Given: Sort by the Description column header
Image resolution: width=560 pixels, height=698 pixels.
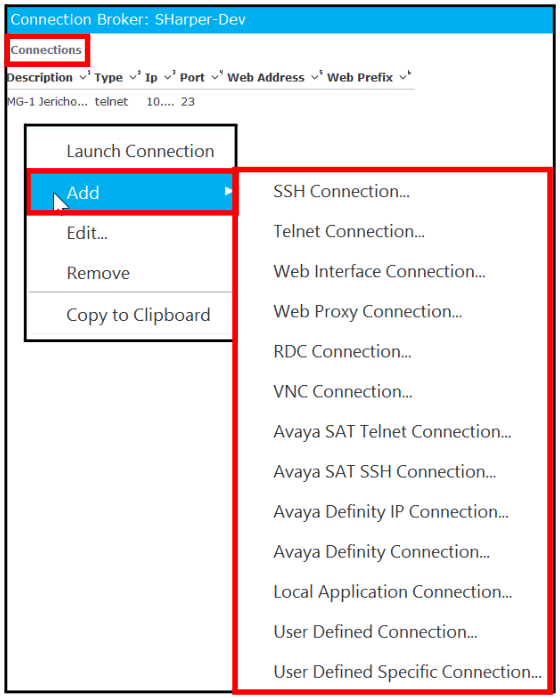Looking at the screenshot, I should [x=40, y=77].
